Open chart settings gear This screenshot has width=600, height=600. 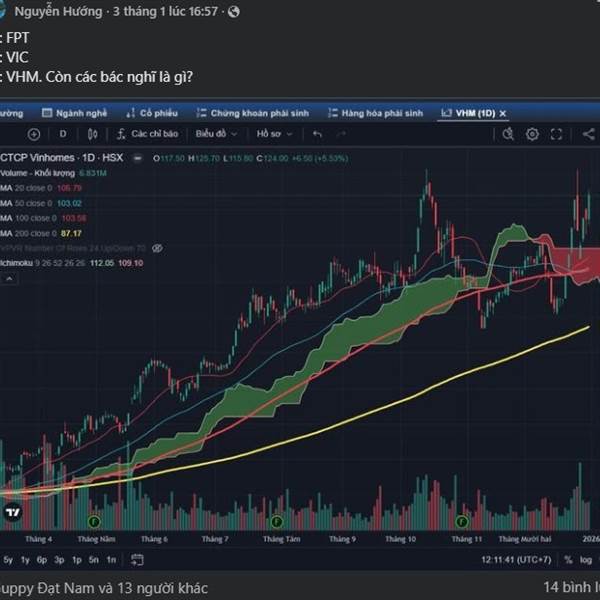coord(532,134)
